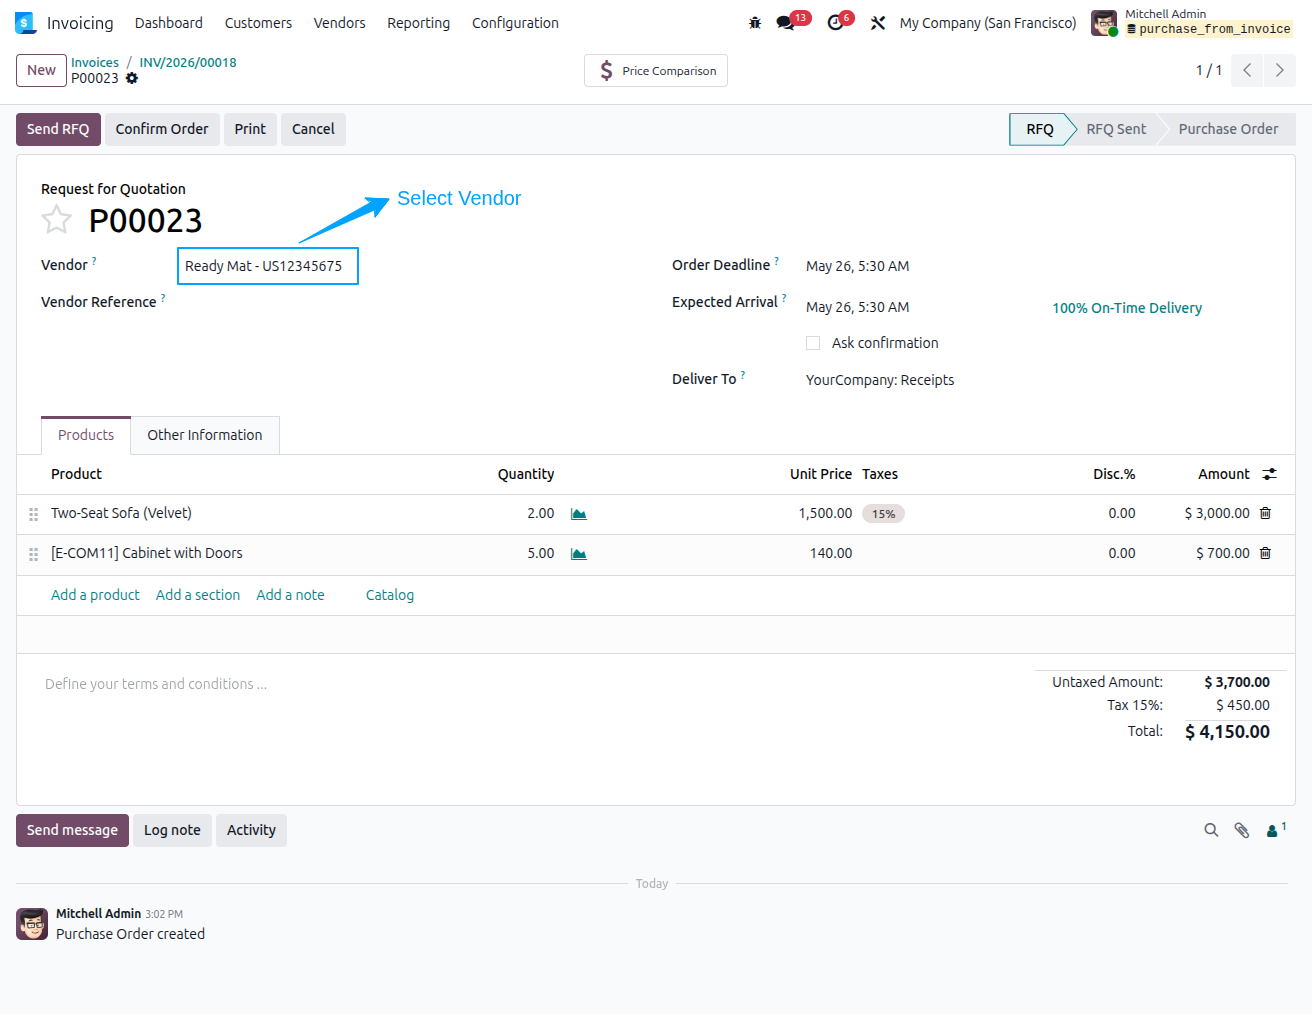
Task: Click the Confirm Order button
Action: 162,129
